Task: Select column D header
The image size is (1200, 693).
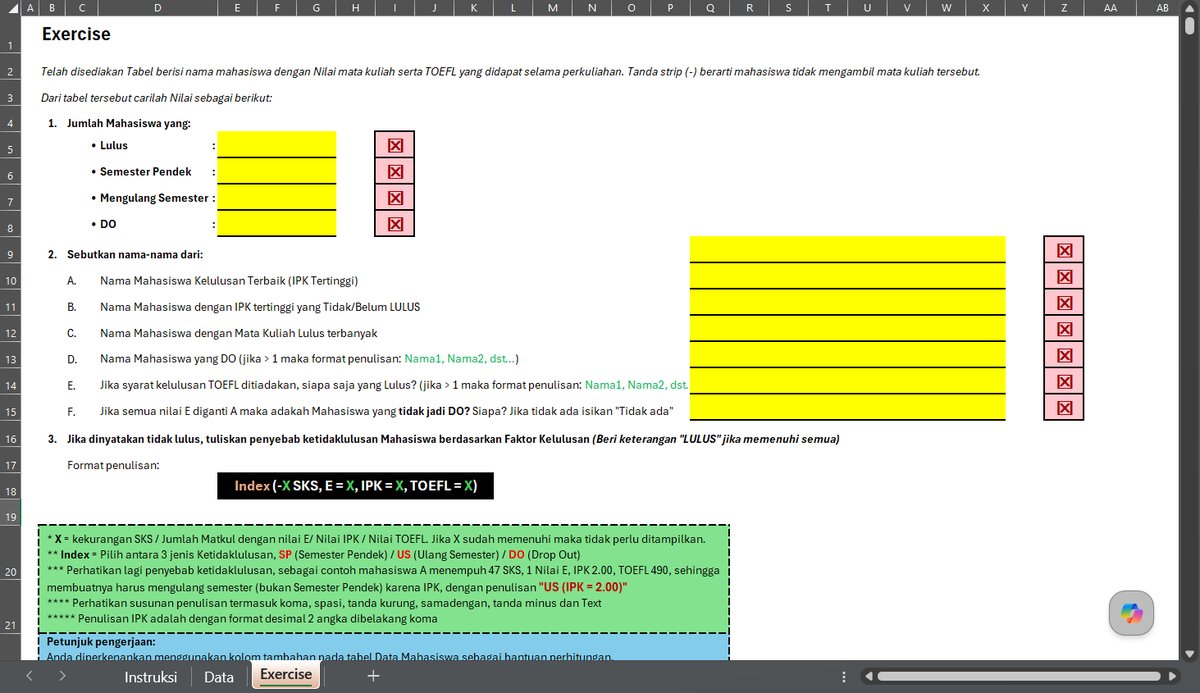Action: (x=158, y=8)
